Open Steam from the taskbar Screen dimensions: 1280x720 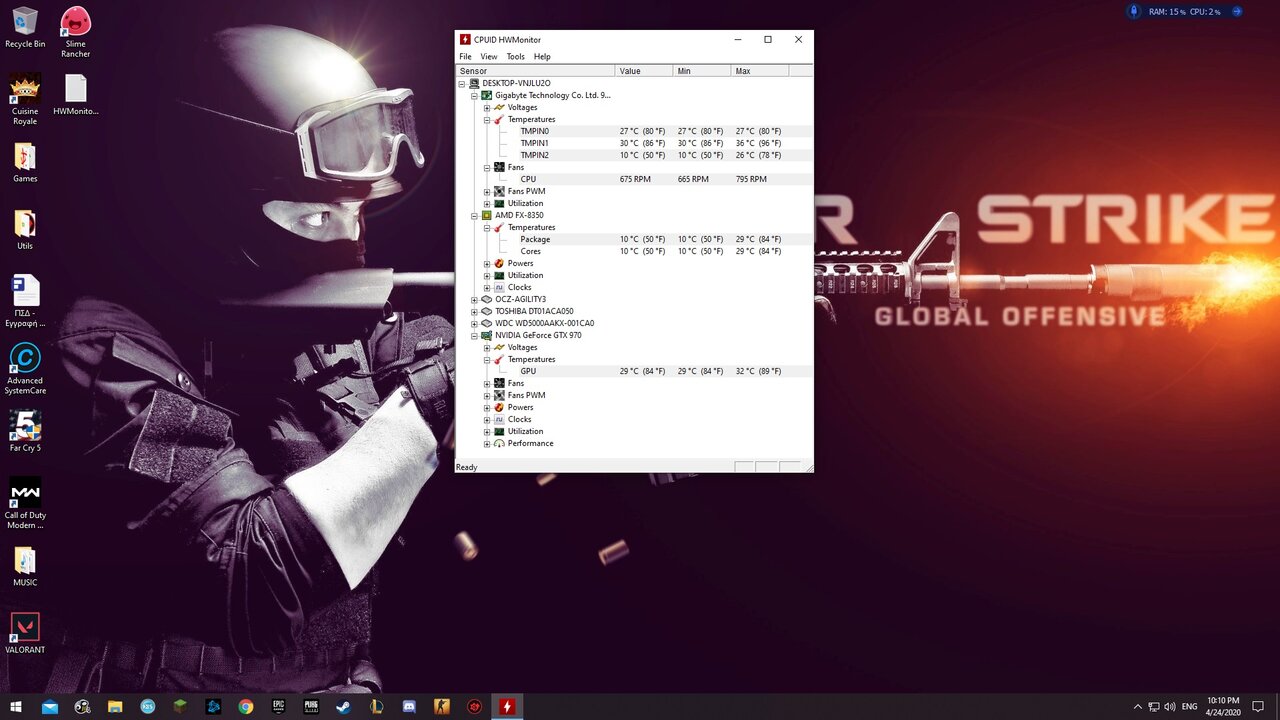(343, 707)
